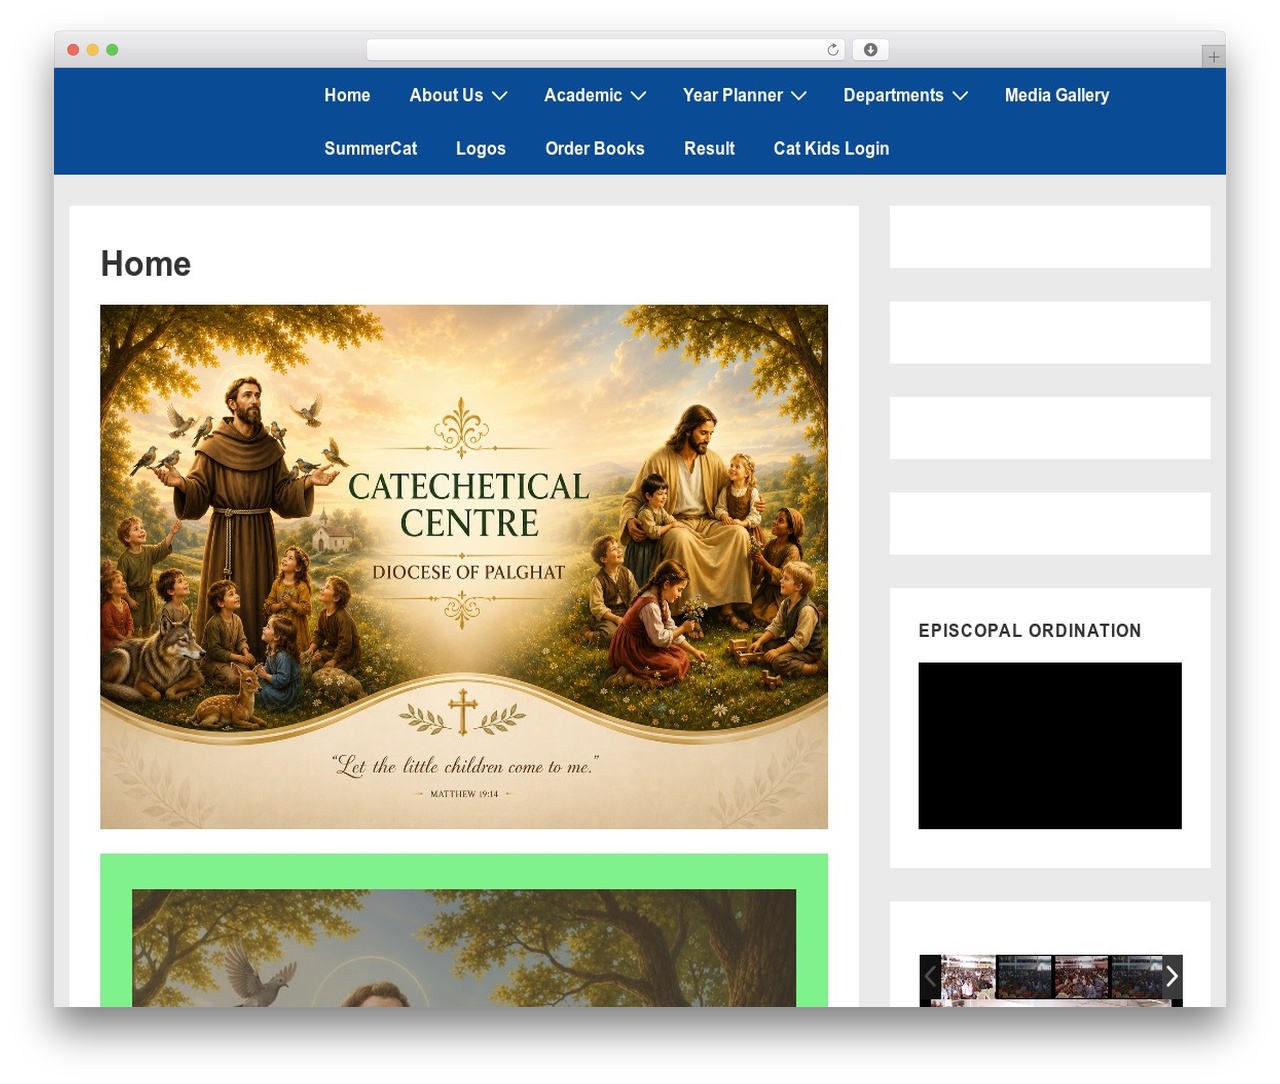The image size is (1280, 1084).
Task: Click the Catechetical Centre banner image
Action: click(464, 567)
